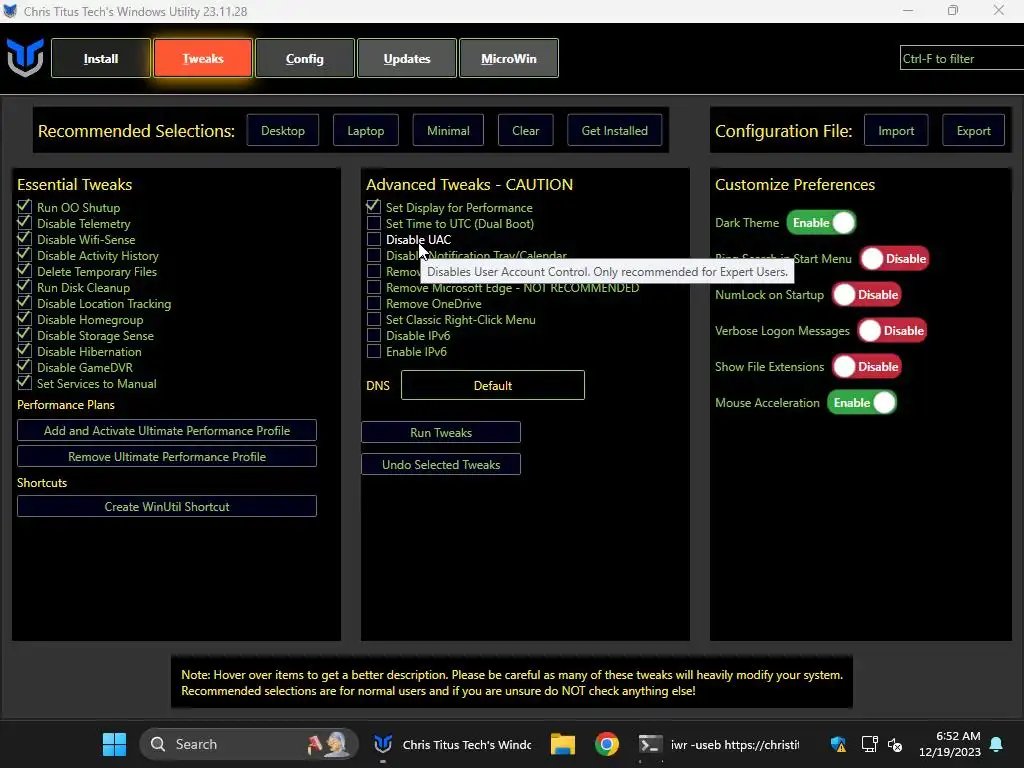Check Remove OneDrive checkbox

(x=374, y=303)
